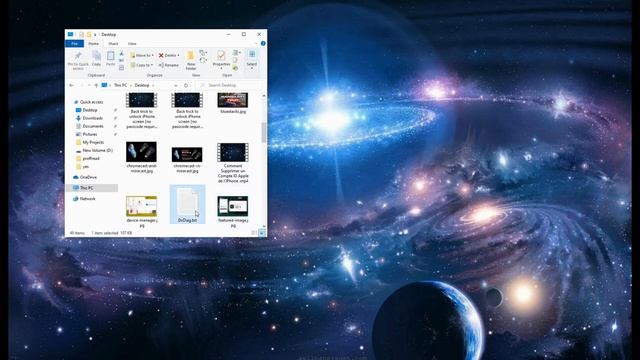Click Properties icon in the title bar toolbar

click(82, 35)
